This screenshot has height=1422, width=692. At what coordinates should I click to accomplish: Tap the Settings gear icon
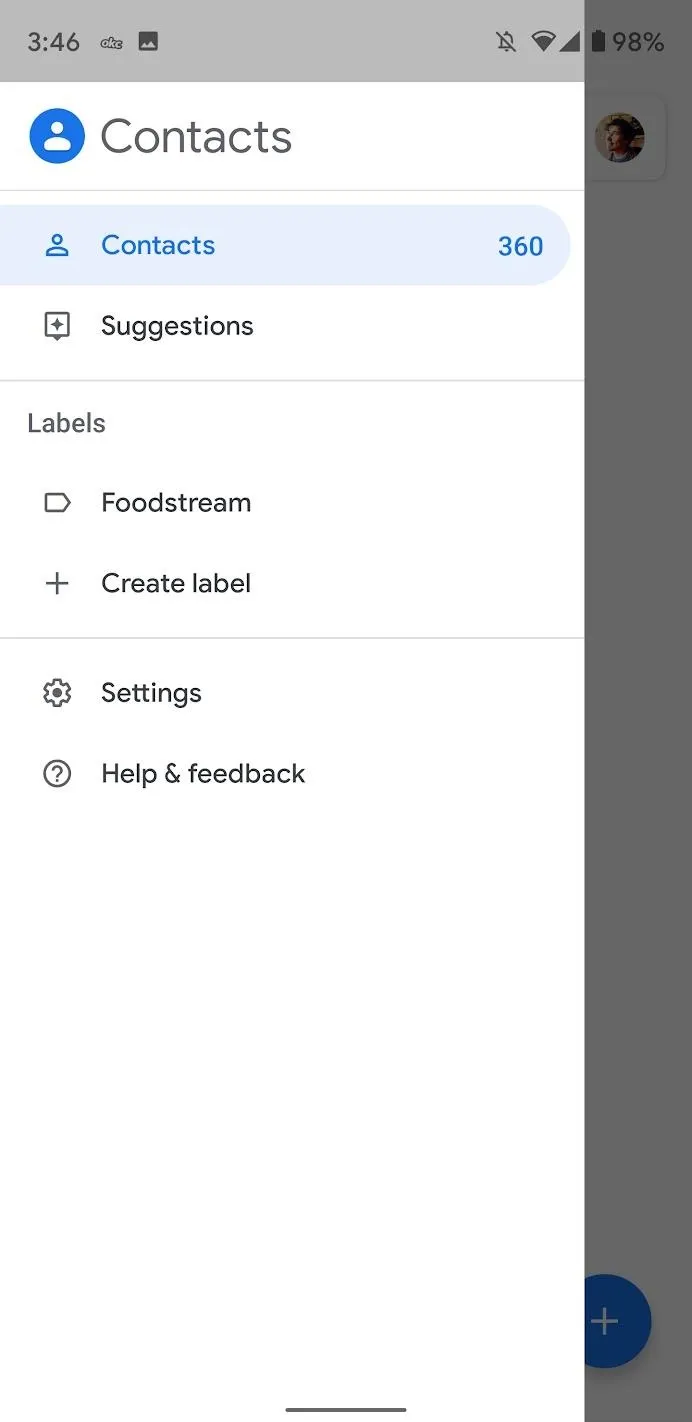57,693
